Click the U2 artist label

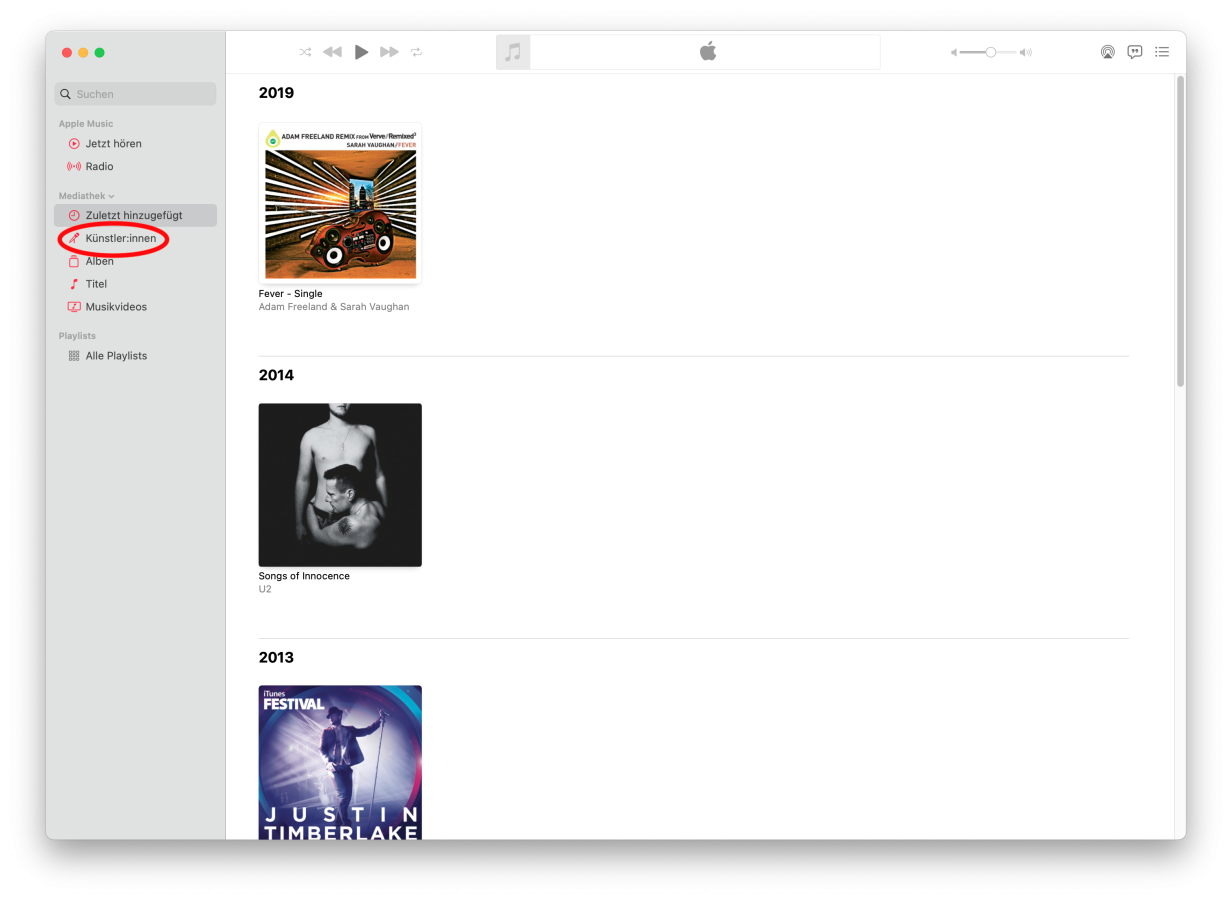(x=265, y=589)
